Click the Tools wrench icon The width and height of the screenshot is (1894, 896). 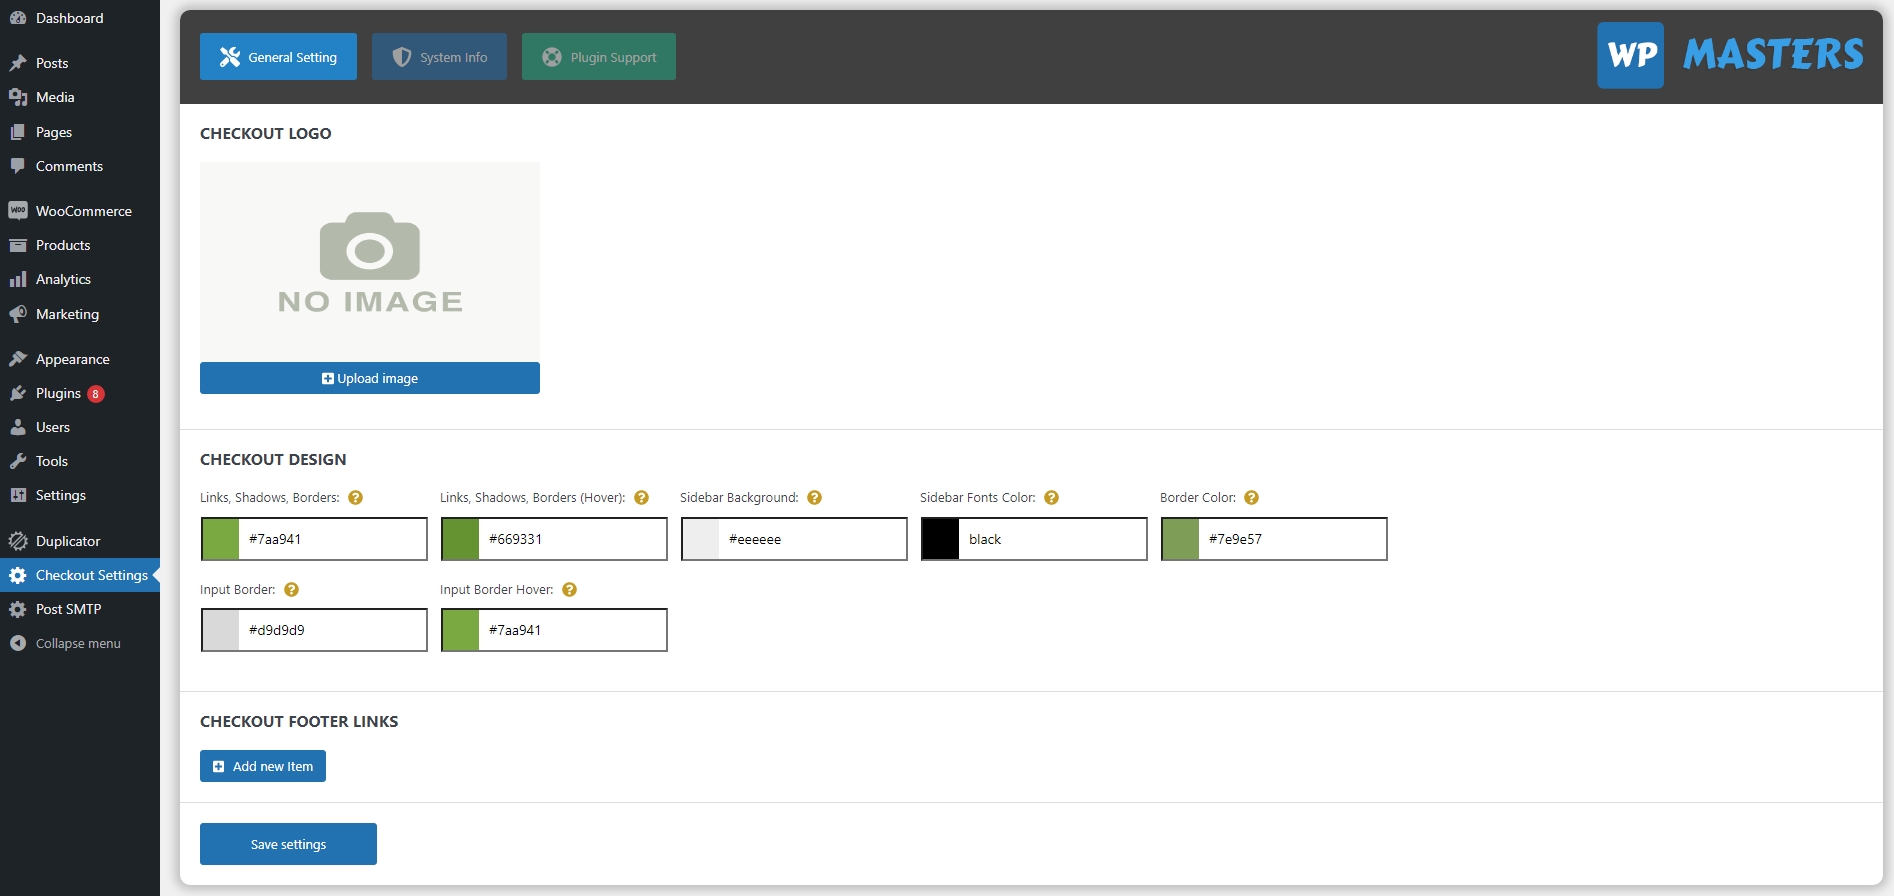pyautogui.click(x=18, y=461)
